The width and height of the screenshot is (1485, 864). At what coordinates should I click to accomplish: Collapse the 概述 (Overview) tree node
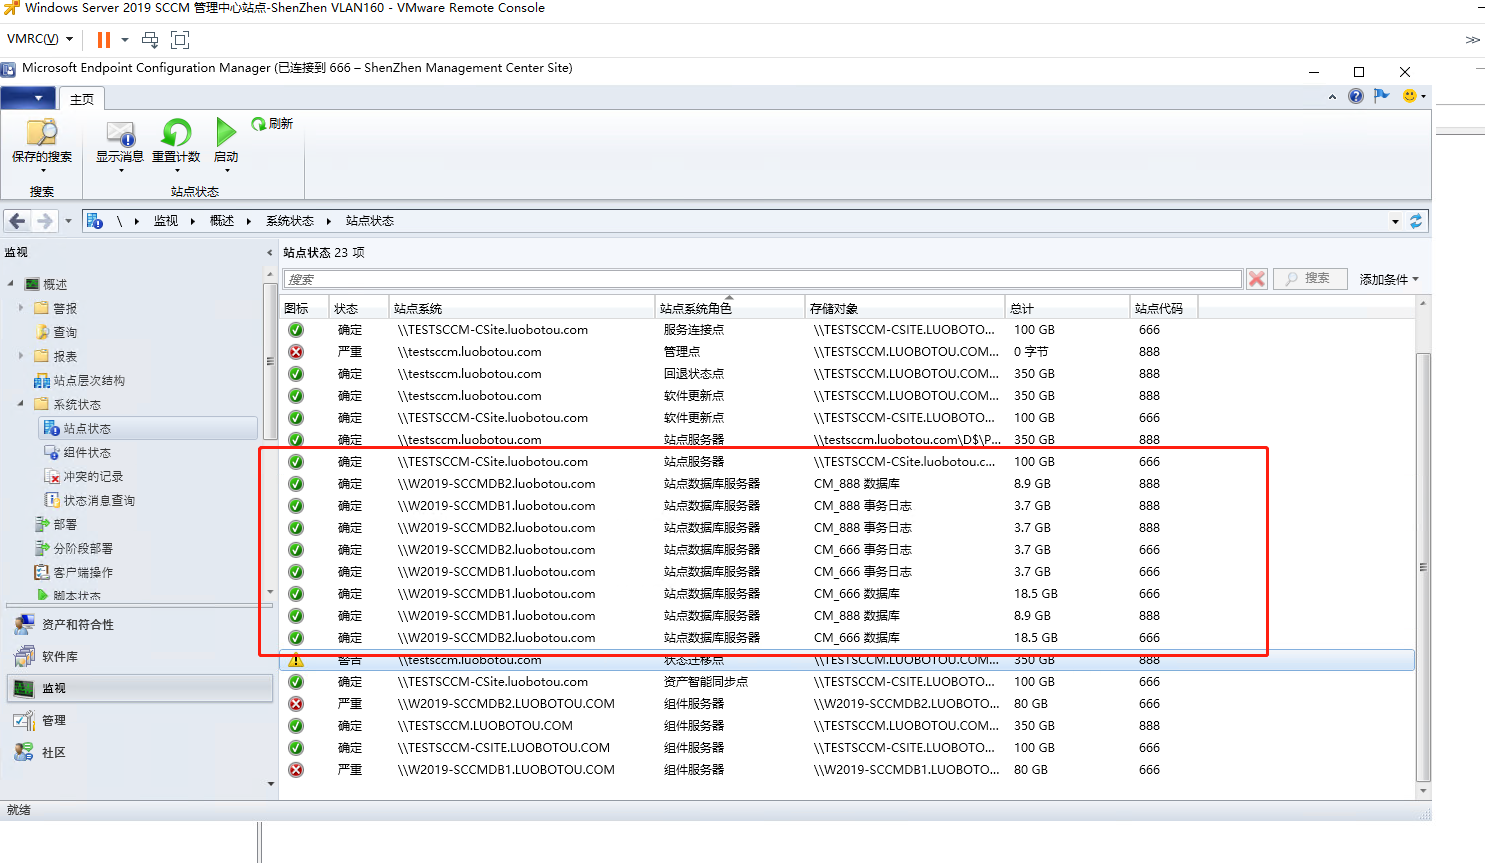point(11,284)
